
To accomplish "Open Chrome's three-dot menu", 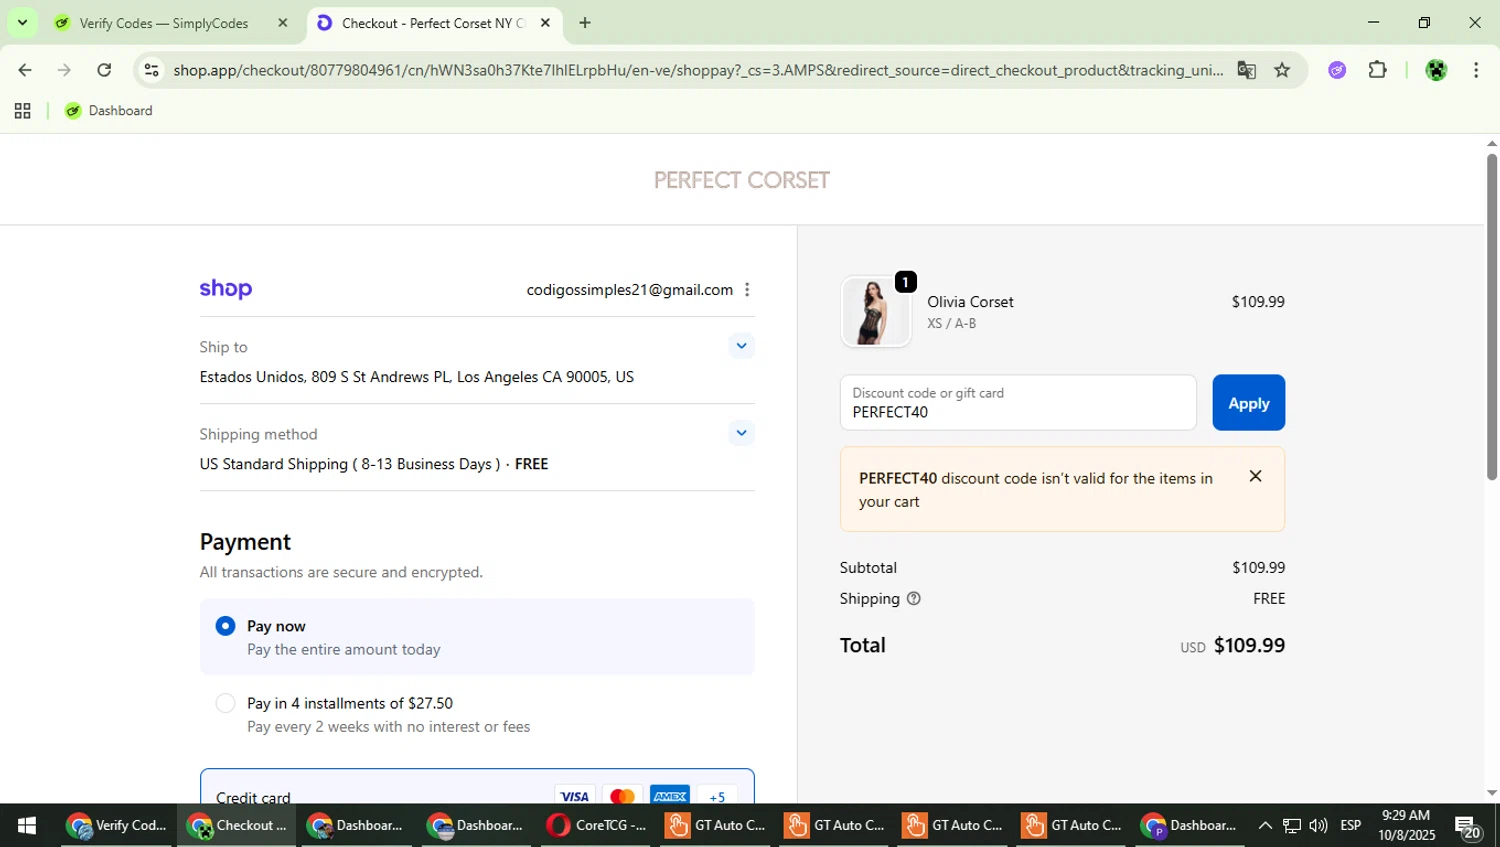I will (1476, 70).
